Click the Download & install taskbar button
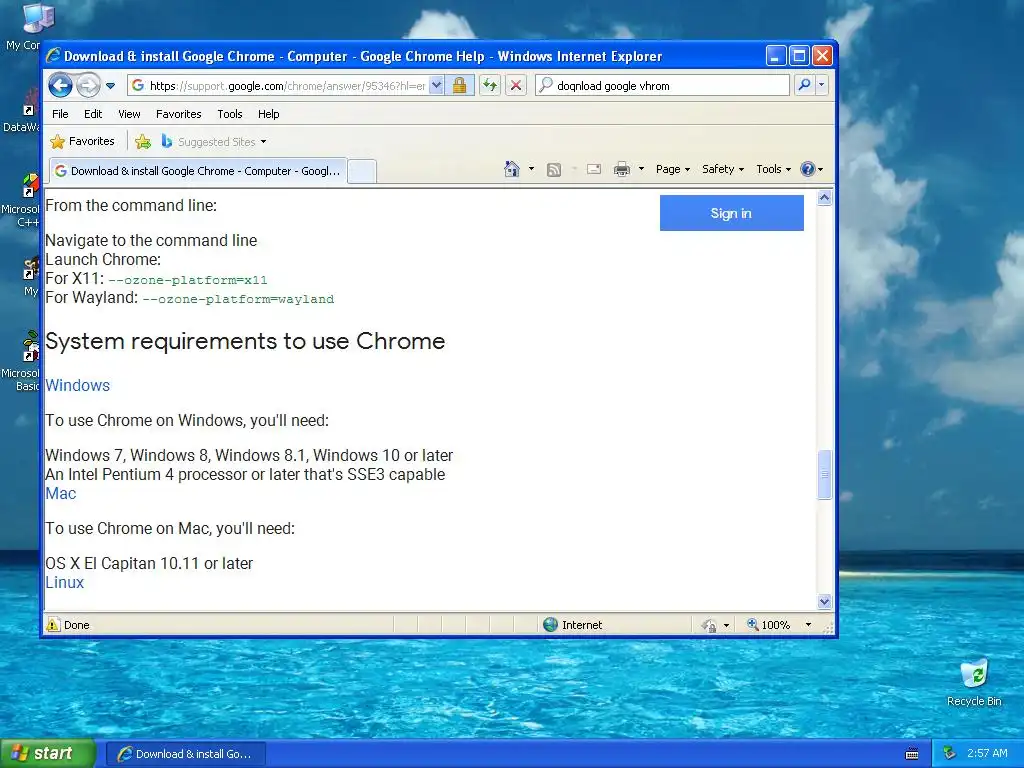The height and width of the screenshot is (768, 1024). [186, 754]
